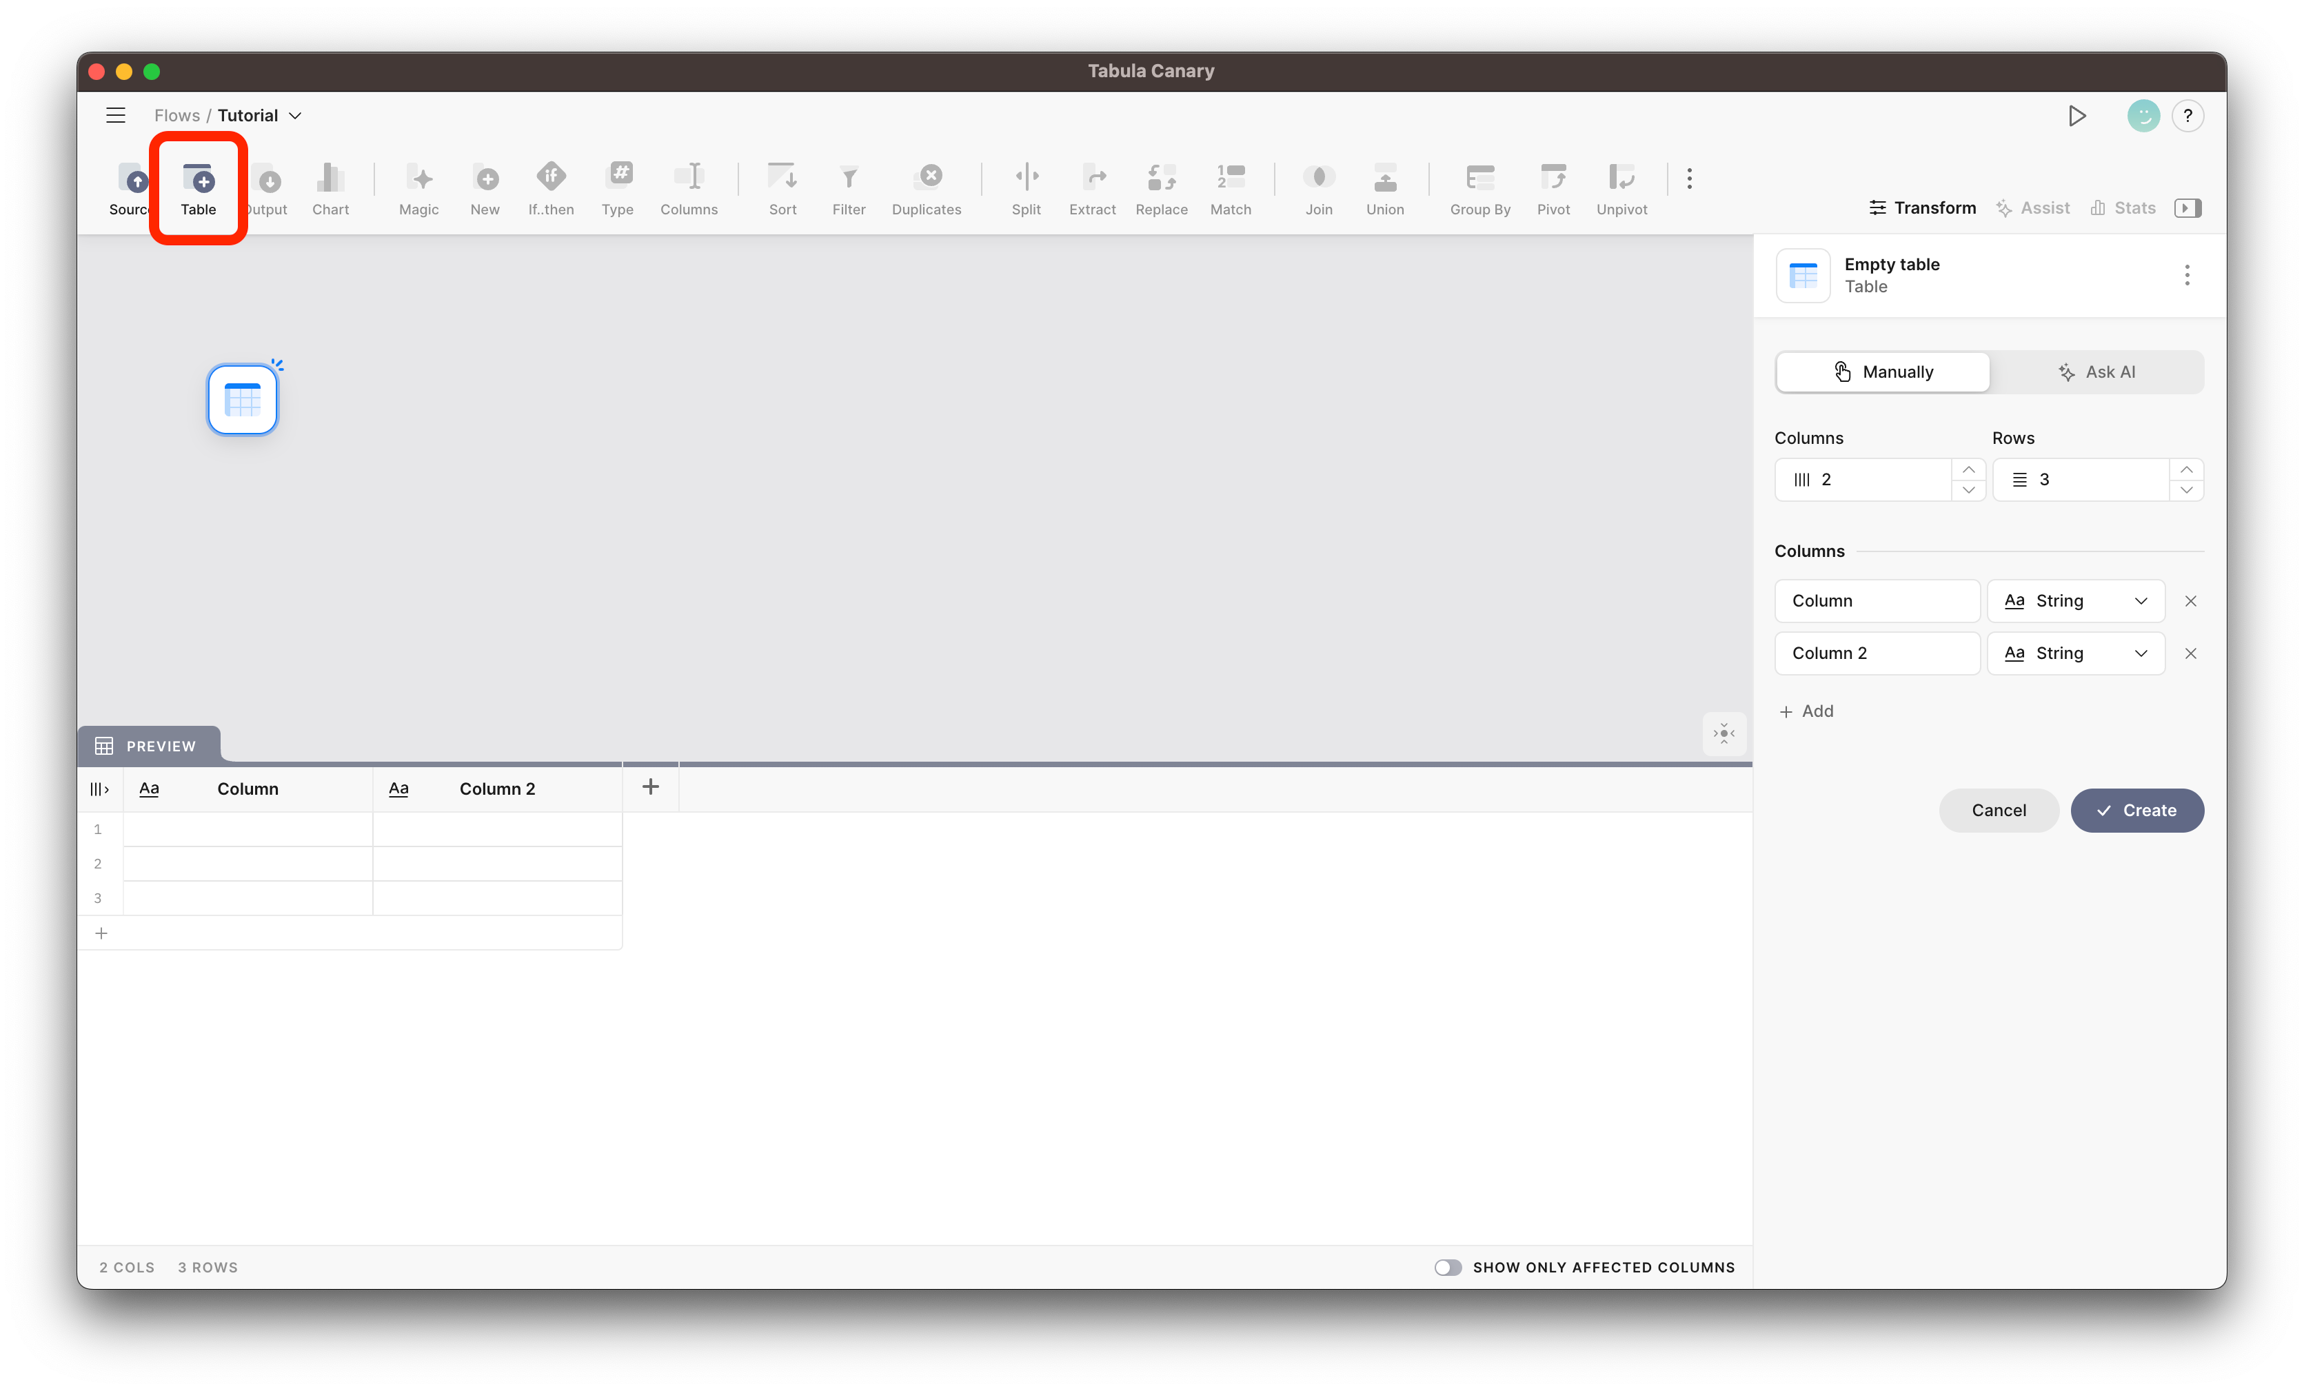The image size is (2304, 1391).
Task: Select Manually creation mode
Action: pyautogui.click(x=1883, y=372)
